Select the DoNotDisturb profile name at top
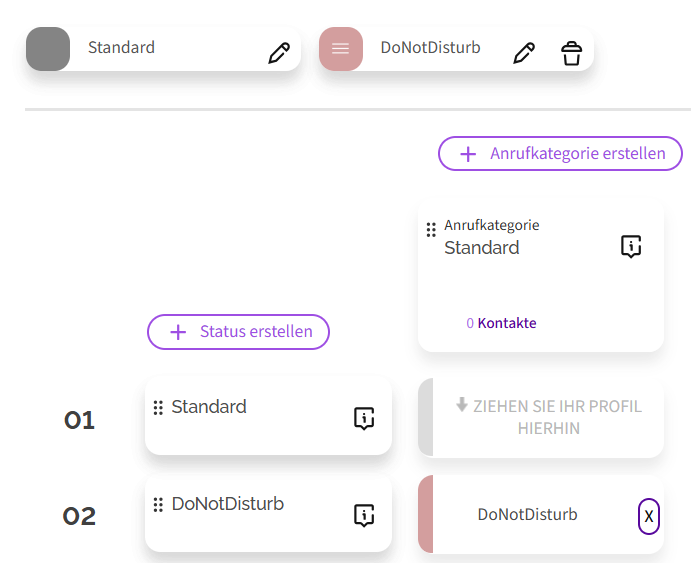 [430, 47]
